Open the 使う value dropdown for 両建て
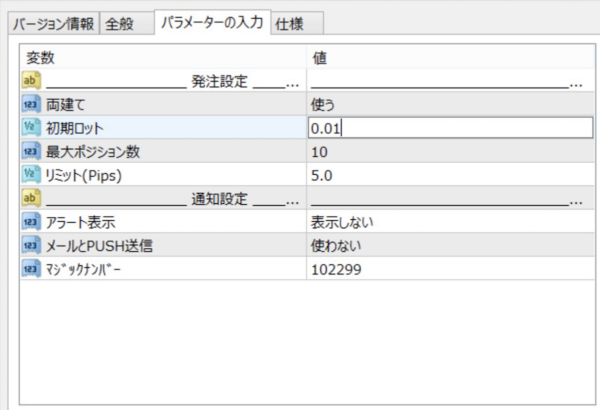 450,105
